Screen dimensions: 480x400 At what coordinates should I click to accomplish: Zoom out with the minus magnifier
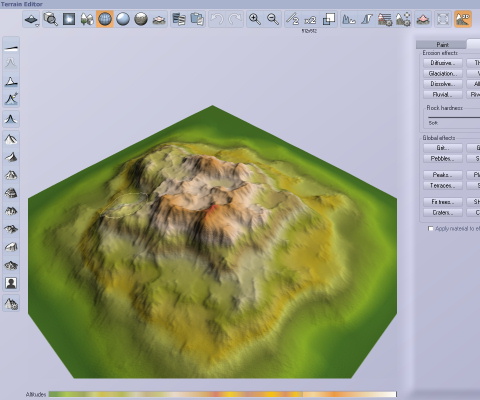(273, 19)
